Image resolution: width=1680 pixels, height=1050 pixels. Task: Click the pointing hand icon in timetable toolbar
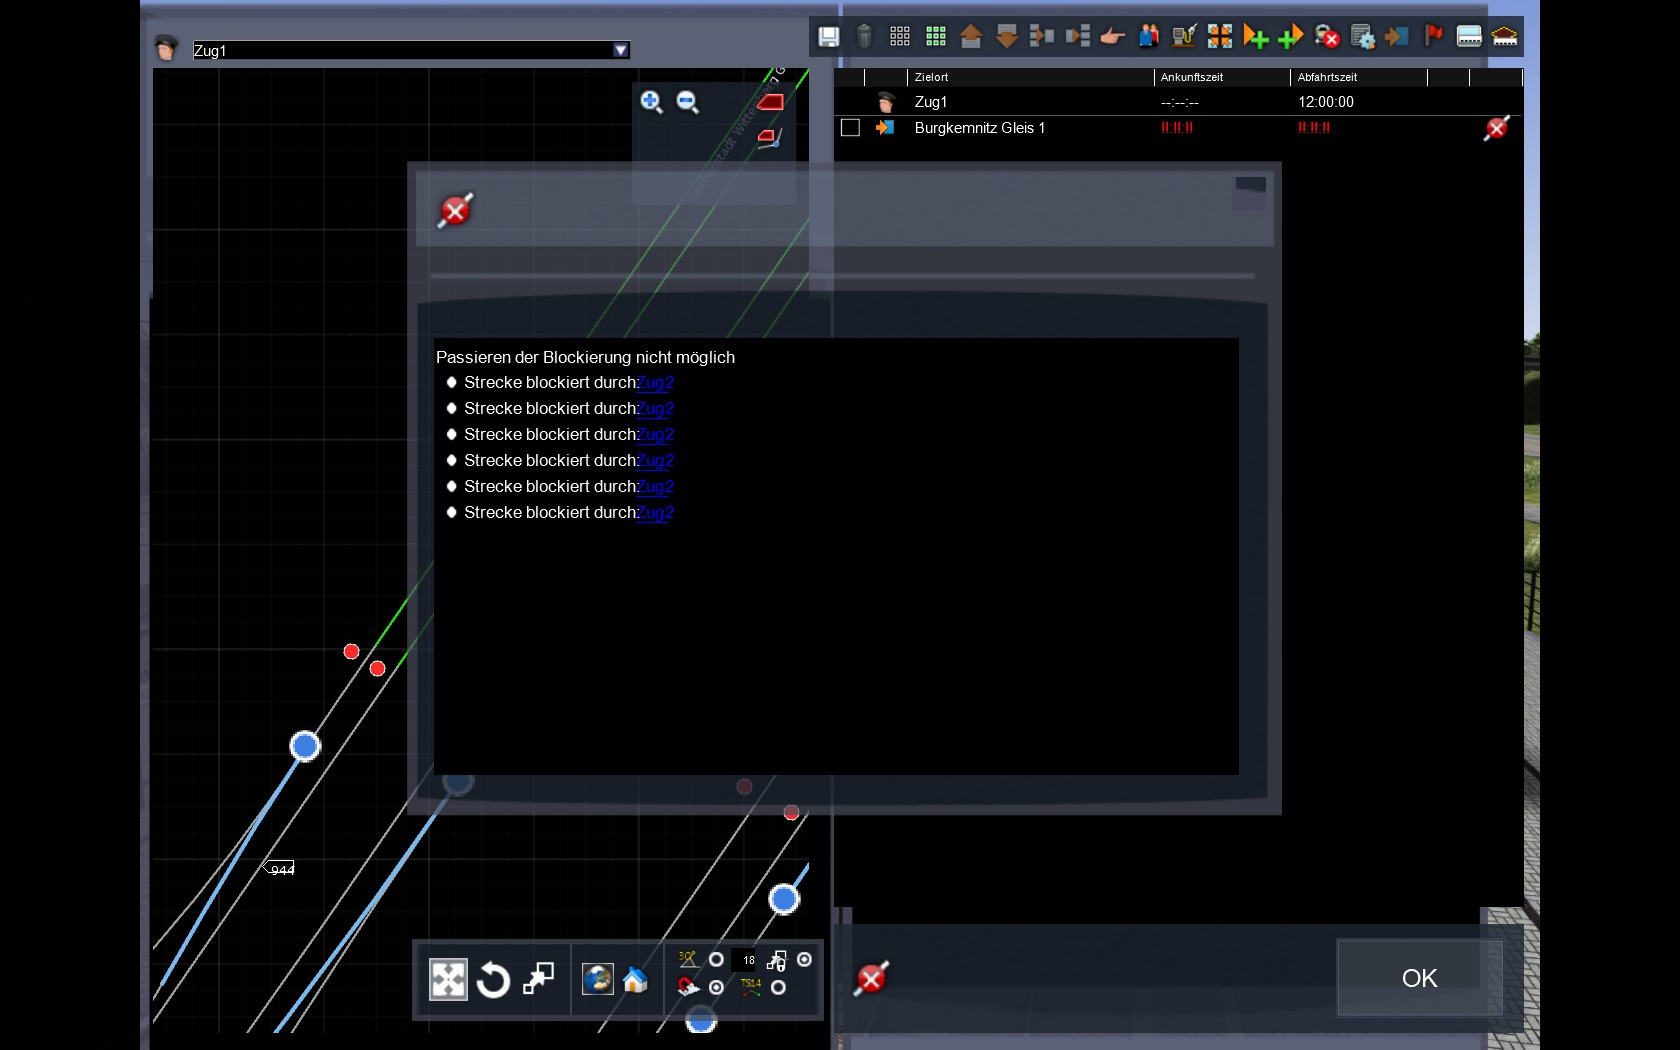pos(1112,37)
